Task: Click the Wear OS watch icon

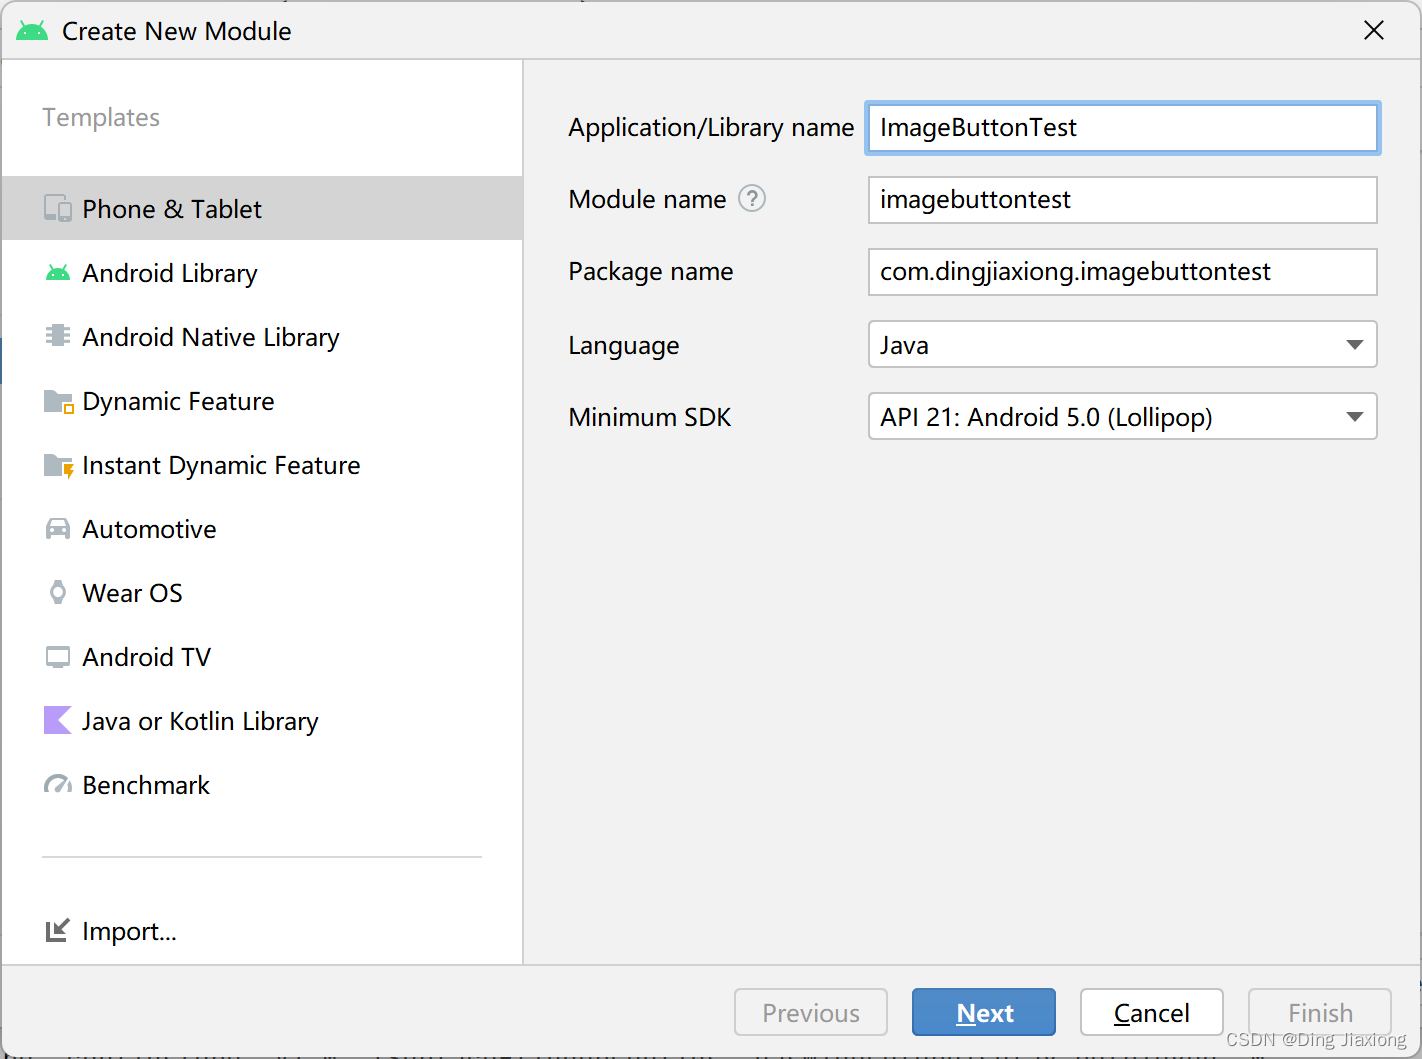Action: [58, 592]
